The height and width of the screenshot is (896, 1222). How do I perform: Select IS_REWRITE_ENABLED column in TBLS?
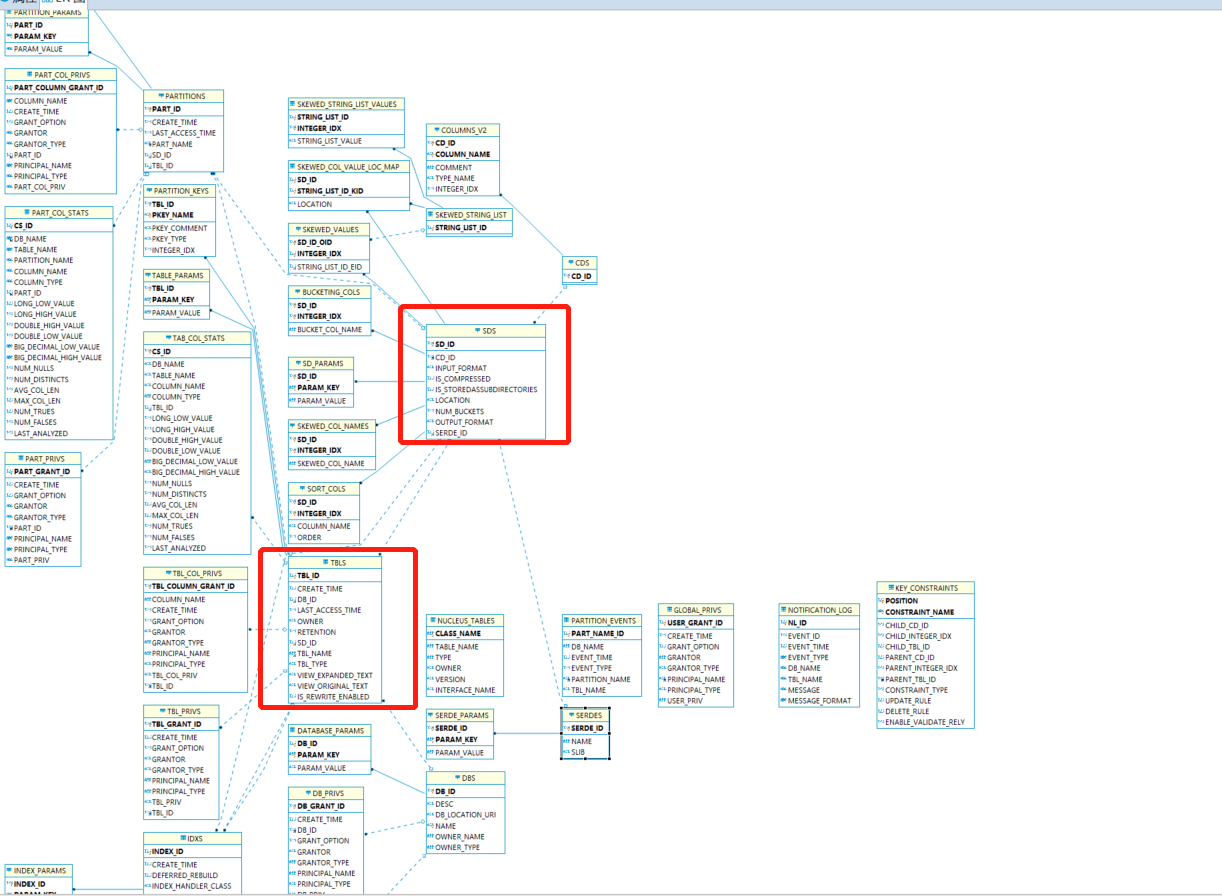(x=333, y=697)
